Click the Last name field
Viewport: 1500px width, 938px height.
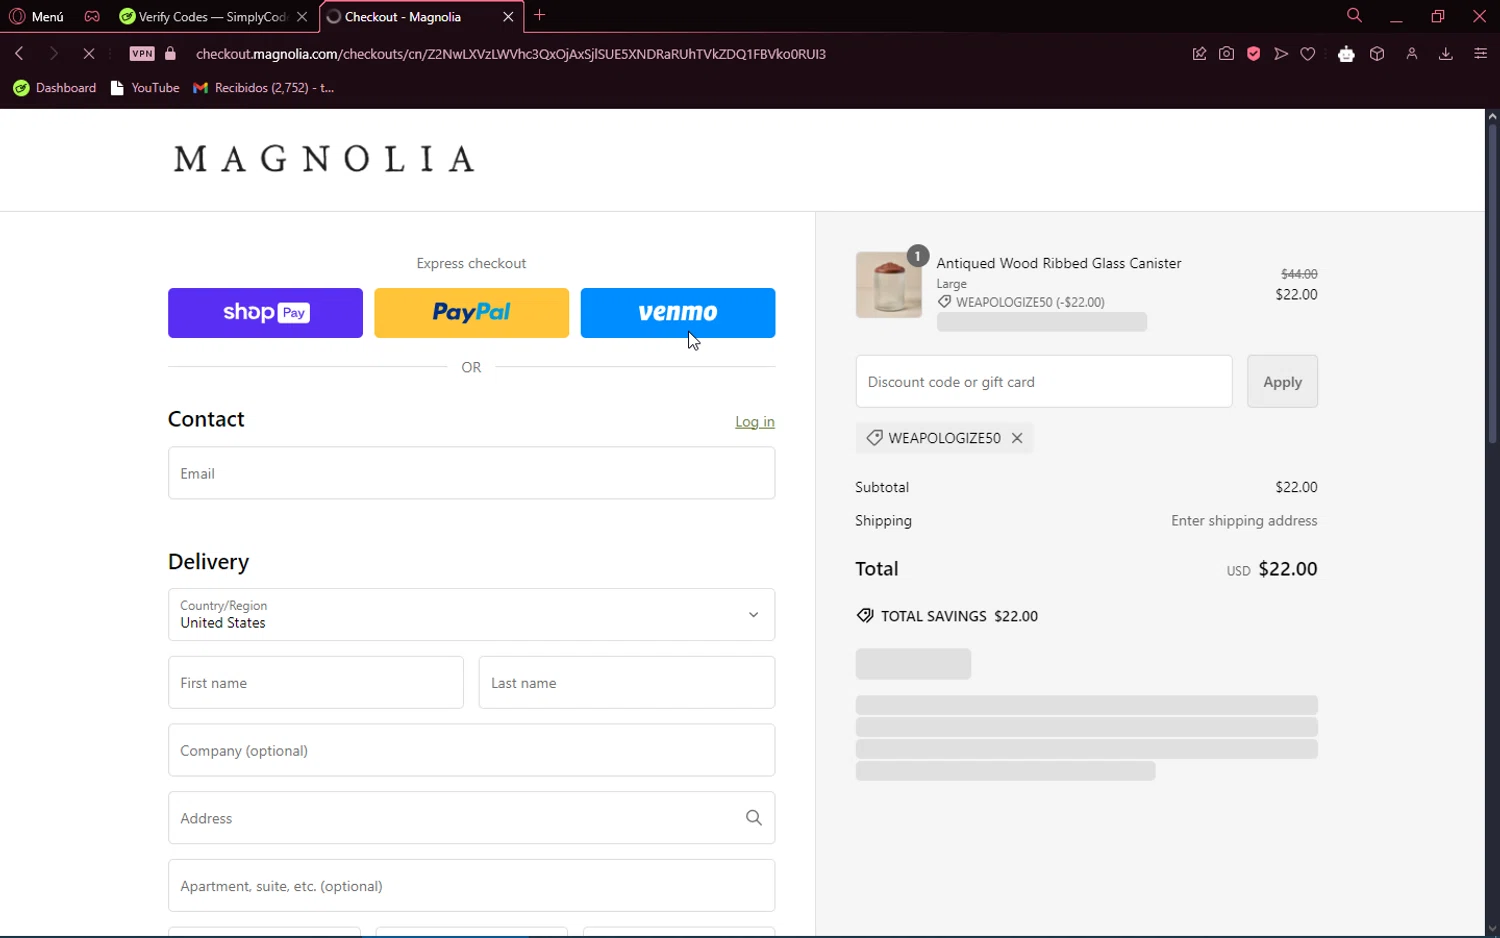[626, 683]
